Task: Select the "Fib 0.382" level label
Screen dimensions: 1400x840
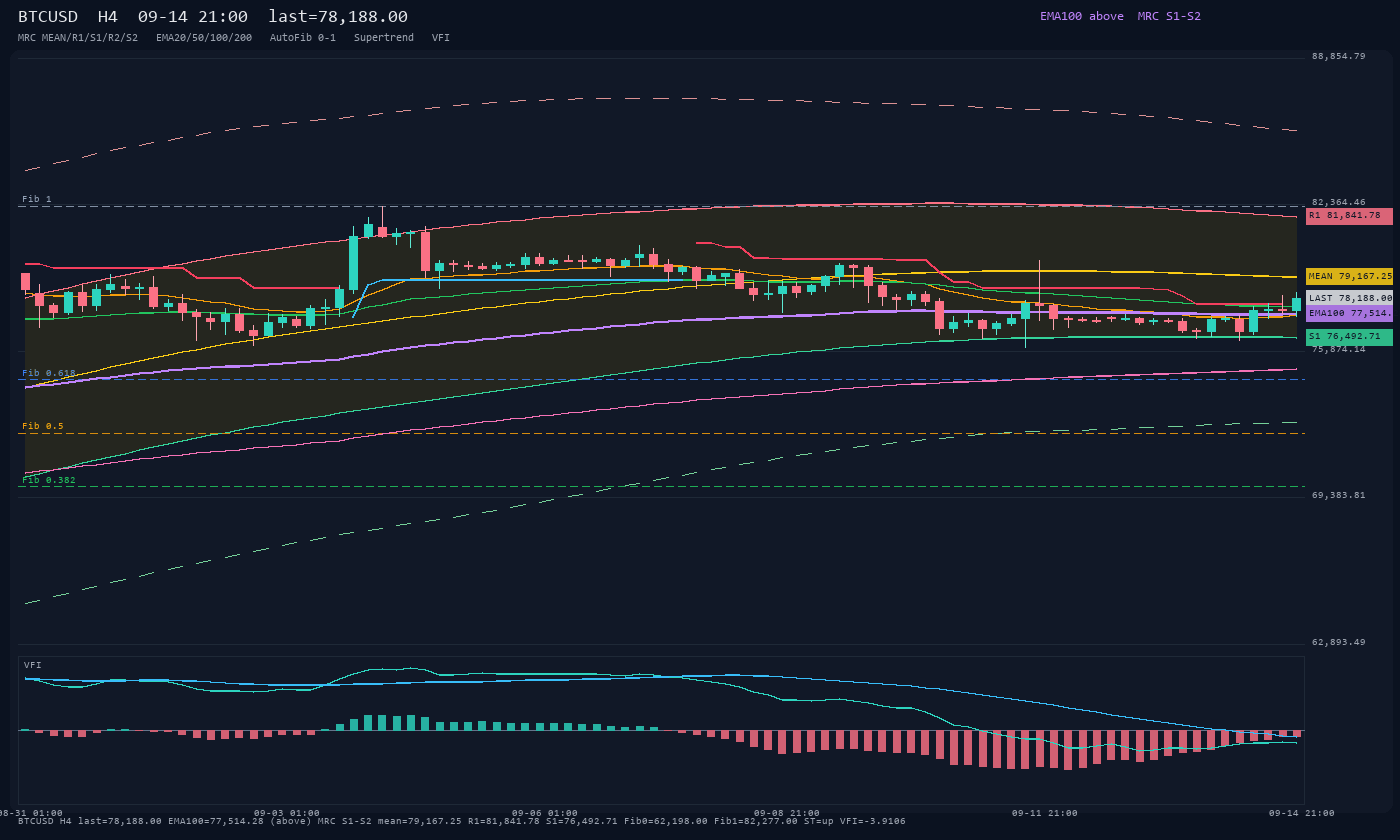Action: 49,480
